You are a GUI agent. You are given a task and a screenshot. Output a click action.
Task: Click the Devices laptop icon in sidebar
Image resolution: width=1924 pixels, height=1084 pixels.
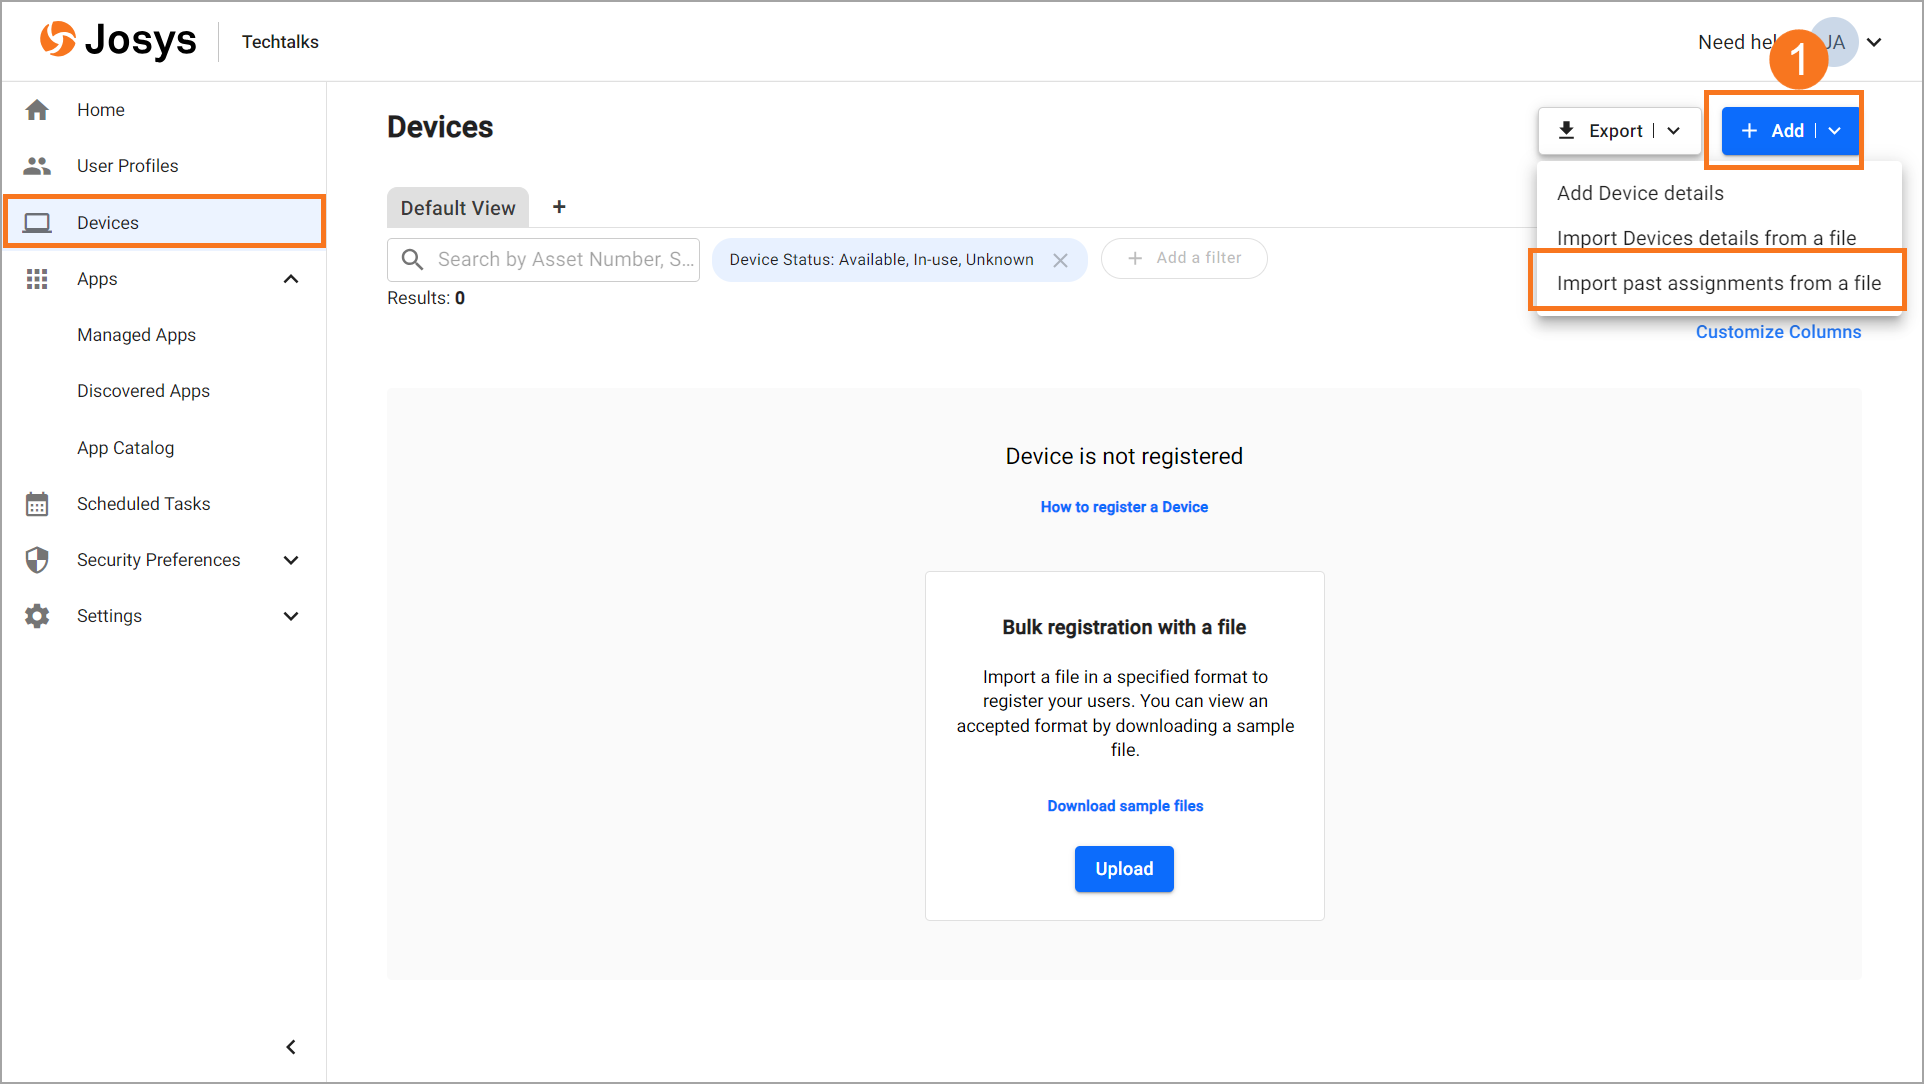pyautogui.click(x=37, y=223)
